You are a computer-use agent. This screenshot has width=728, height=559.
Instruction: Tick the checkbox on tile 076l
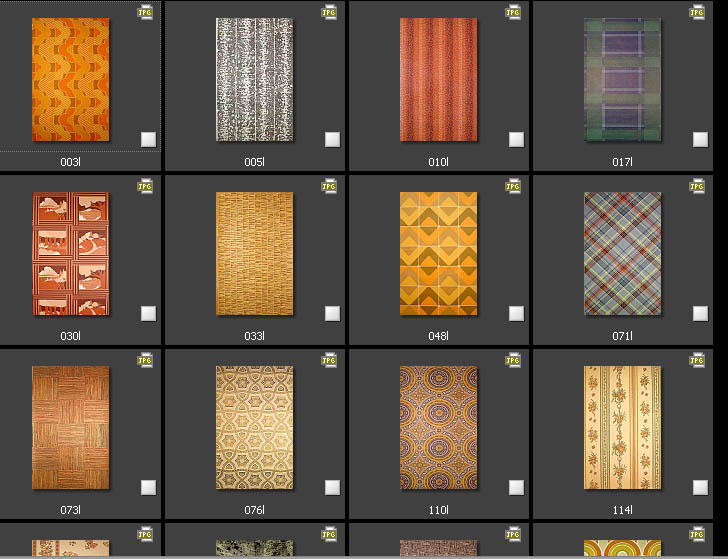click(332, 488)
